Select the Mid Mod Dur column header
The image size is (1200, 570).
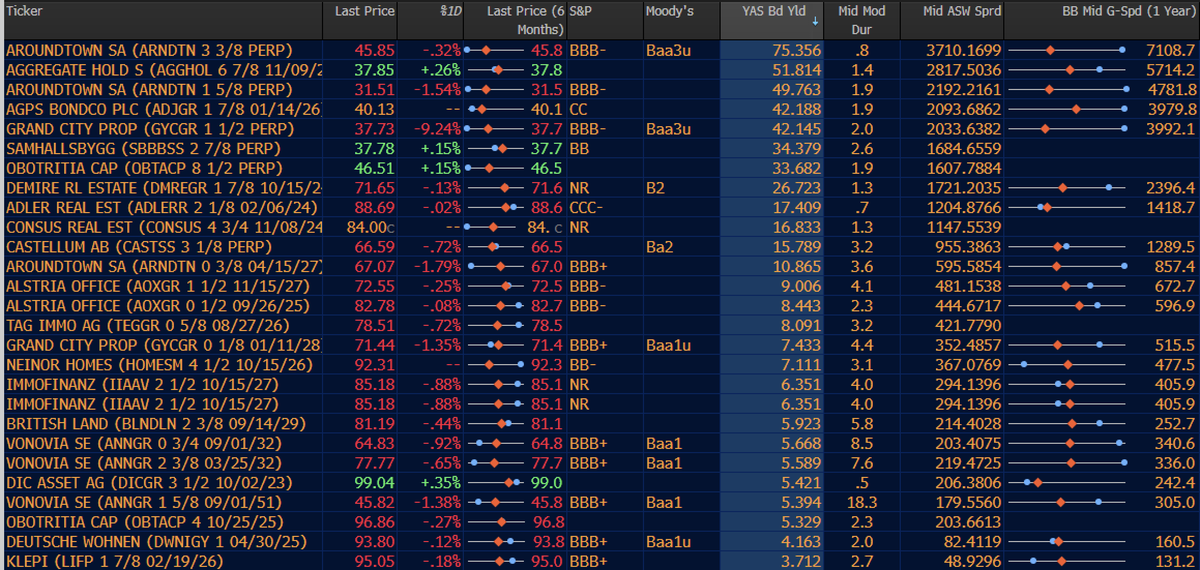[862, 20]
